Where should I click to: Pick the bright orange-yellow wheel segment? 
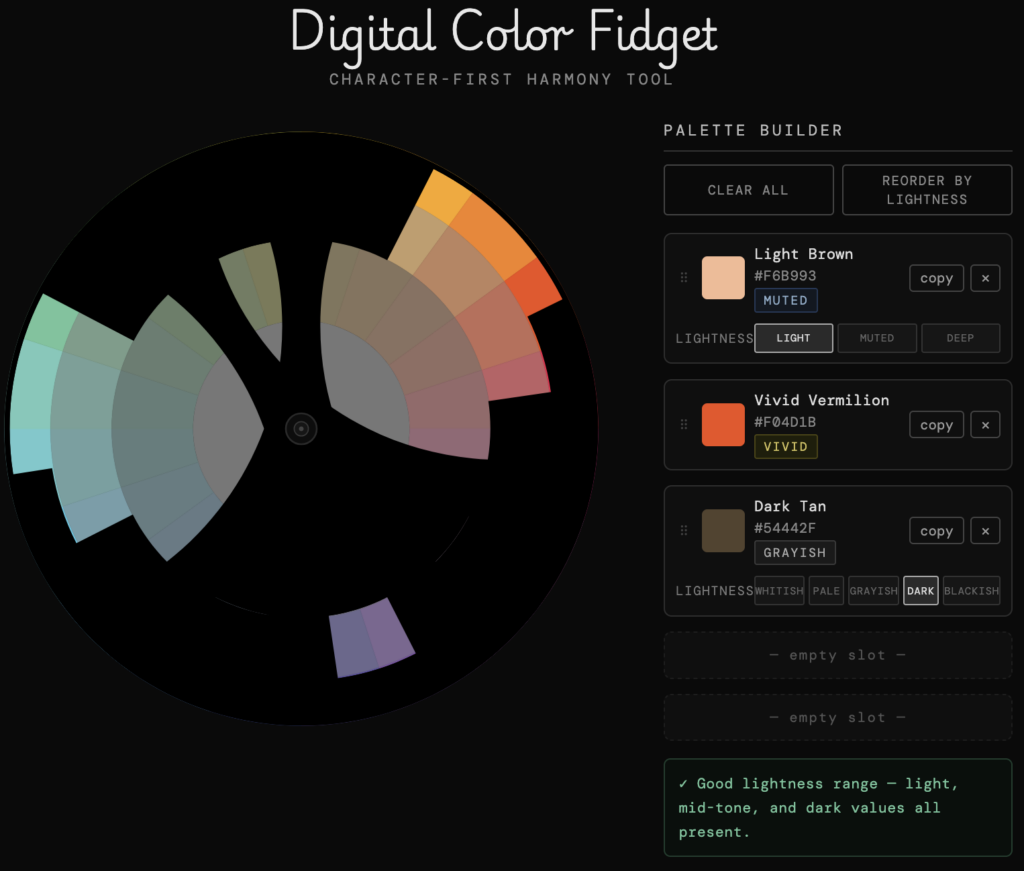[x=443, y=198]
